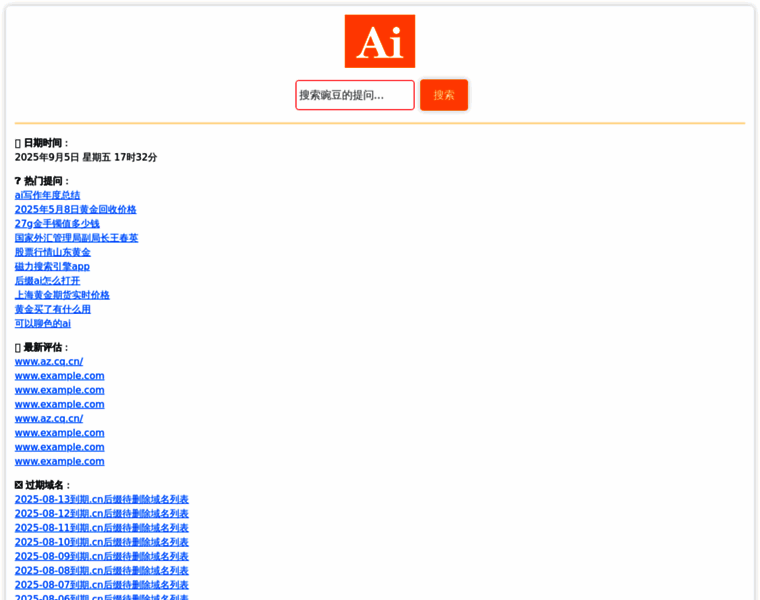This screenshot has width=760, height=600.
Task: Open the 可以聊色的ai link
Action: (x=43, y=323)
